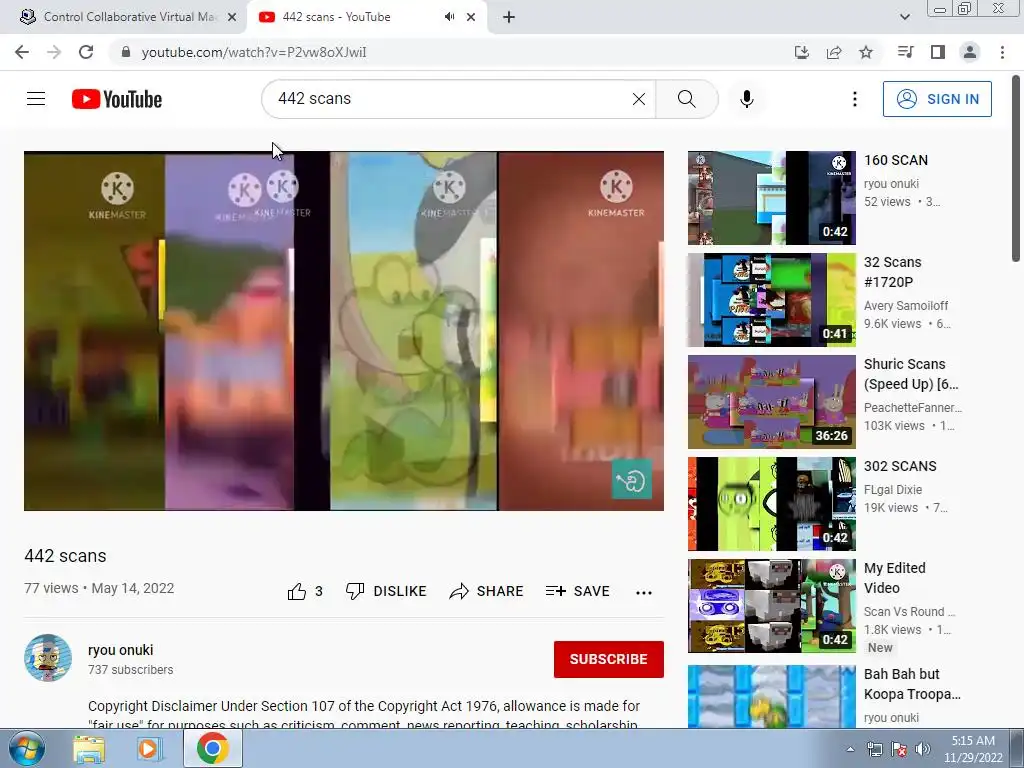
Task: Clear the search box with the X
Action: click(x=639, y=99)
